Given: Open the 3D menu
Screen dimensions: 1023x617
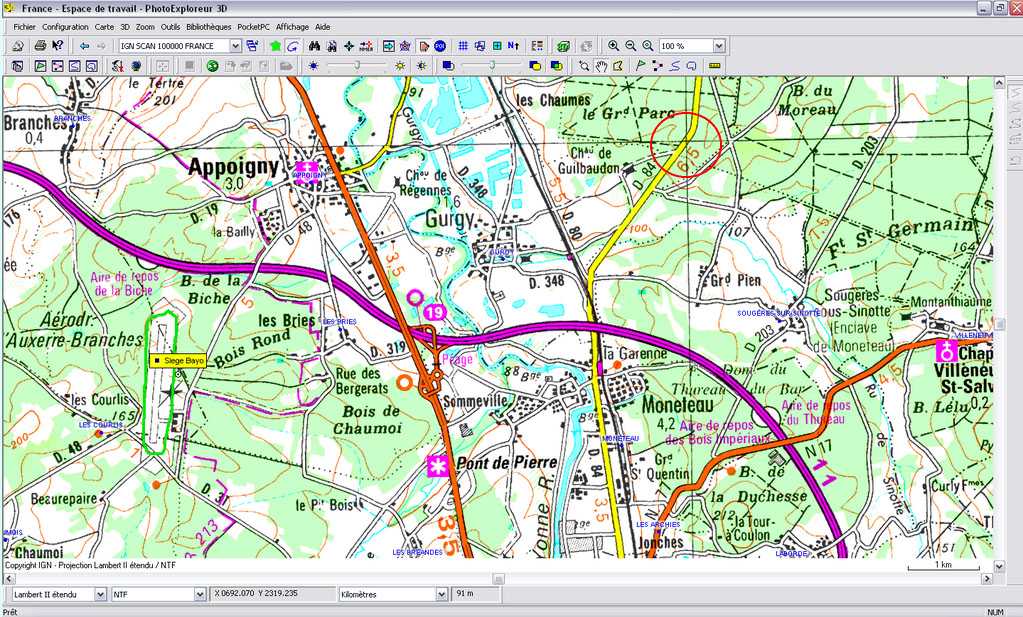Looking at the screenshot, I should tap(125, 27).
